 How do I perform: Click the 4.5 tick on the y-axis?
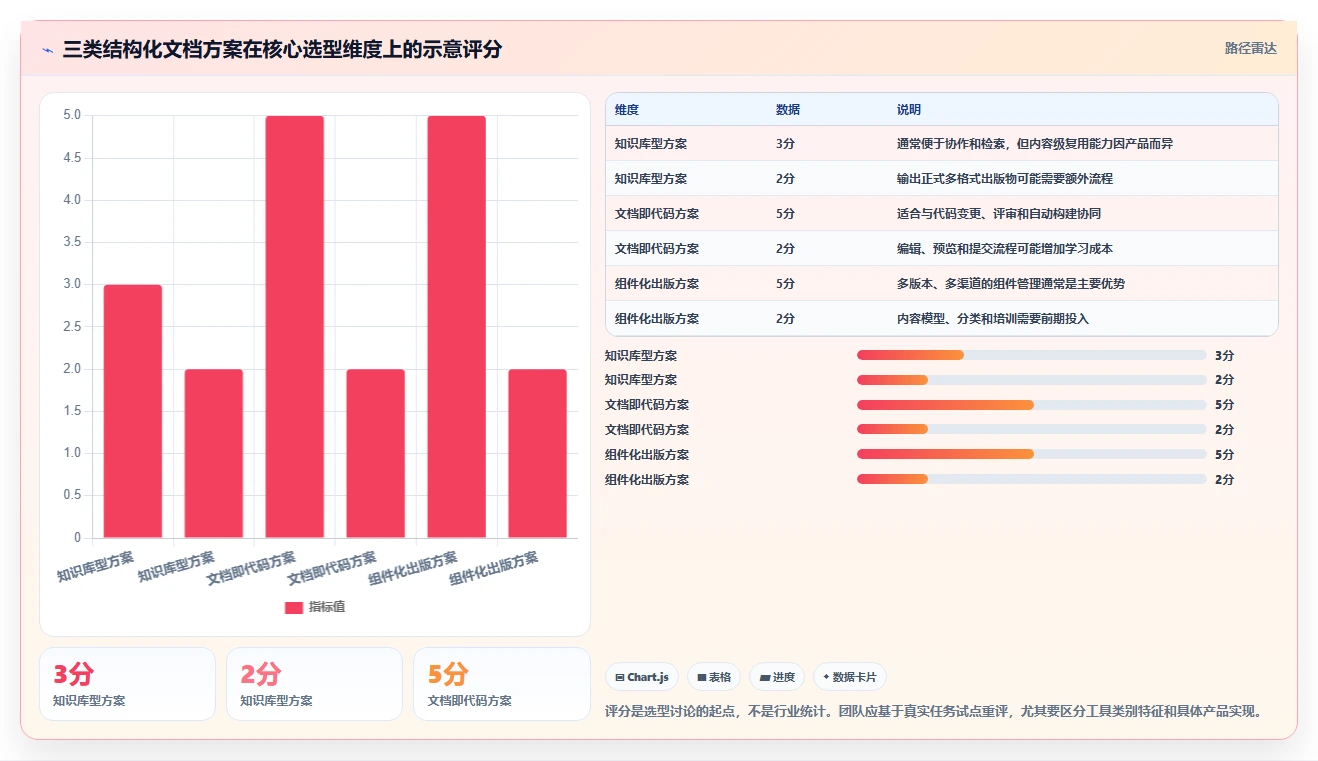tap(72, 158)
